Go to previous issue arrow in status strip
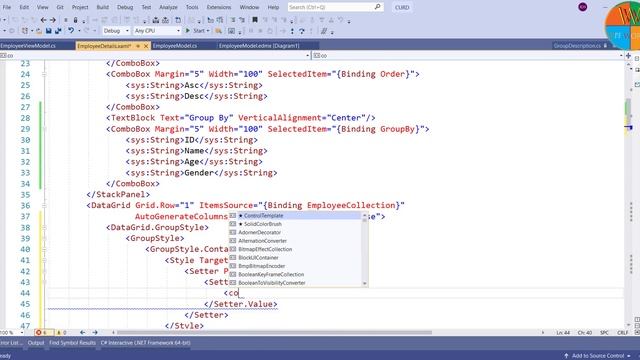 82,333
